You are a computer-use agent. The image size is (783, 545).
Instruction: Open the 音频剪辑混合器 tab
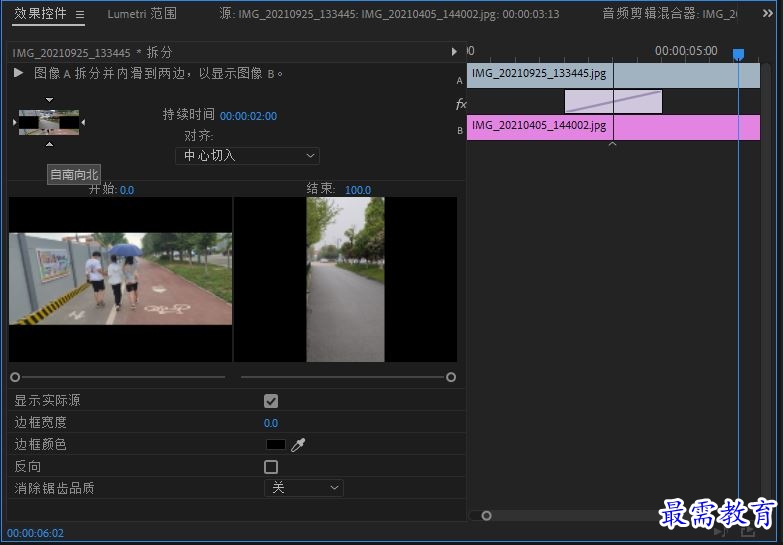(x=669, y=13)
